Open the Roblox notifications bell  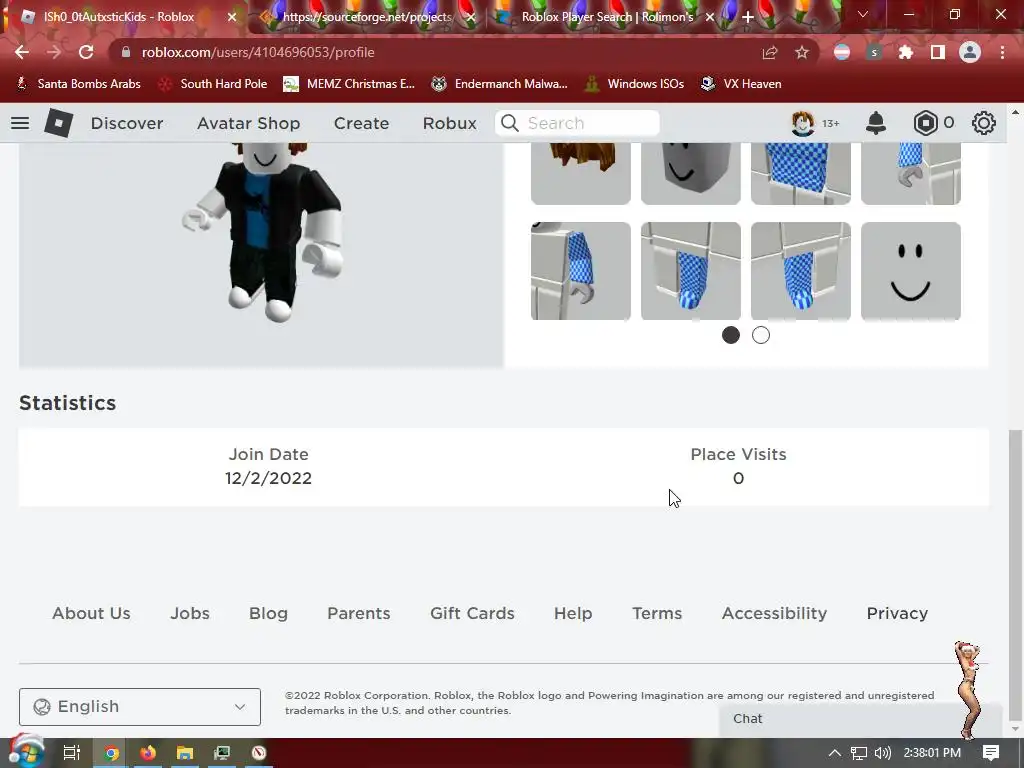click(876, 123)
